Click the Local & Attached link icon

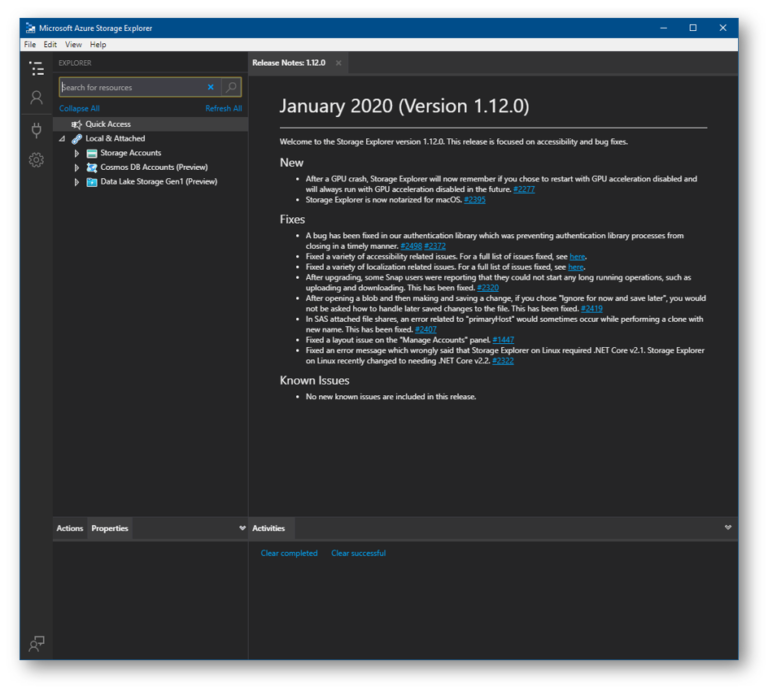point(77,139)
